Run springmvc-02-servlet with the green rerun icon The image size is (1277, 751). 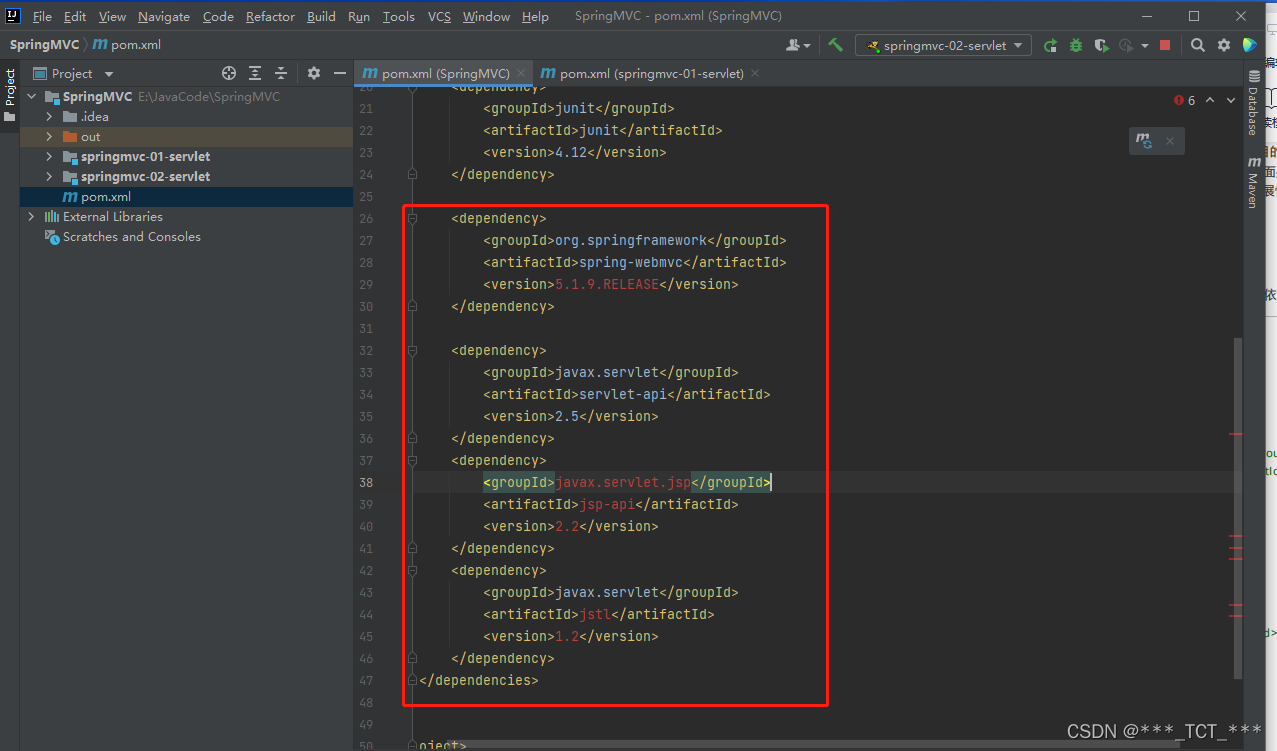coord(1050,45)
